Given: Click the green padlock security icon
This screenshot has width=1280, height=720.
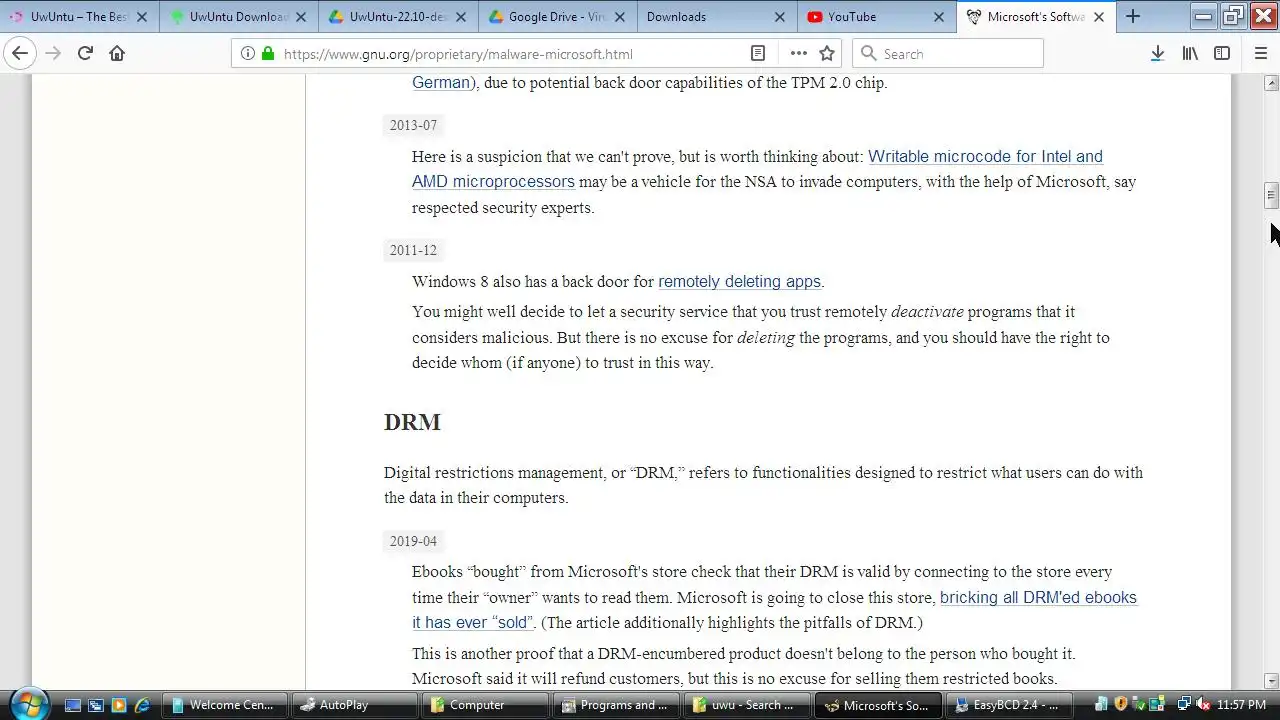Looking at the screenshot, I should (x=268, y=54).
